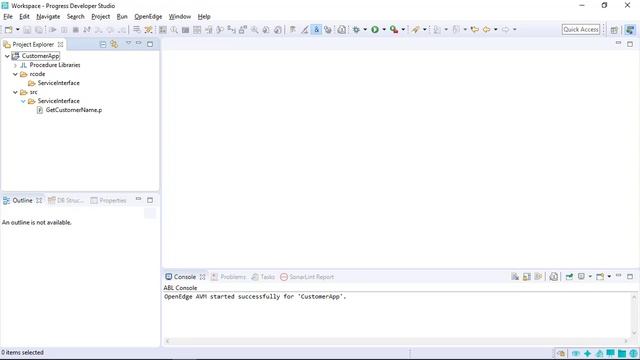Switch to the Problems tab
Image resolution: width=640 pixels, height=360 pixels.
coord(229,277)
